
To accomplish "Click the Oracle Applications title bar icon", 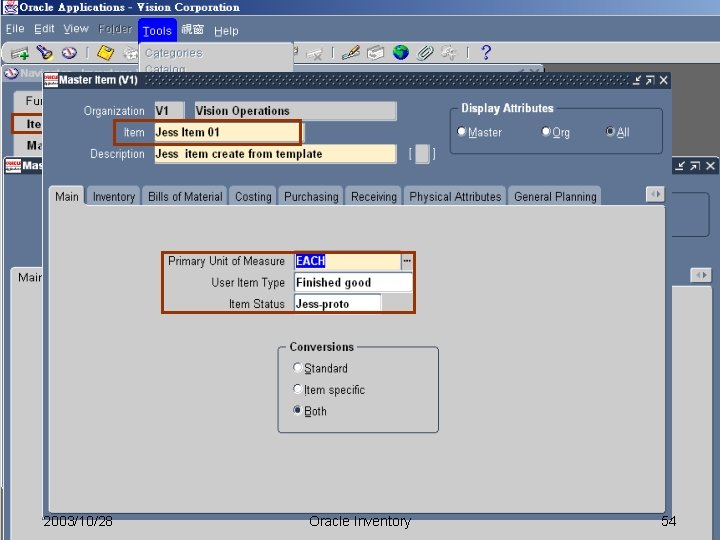I will (x=10, y=7).
